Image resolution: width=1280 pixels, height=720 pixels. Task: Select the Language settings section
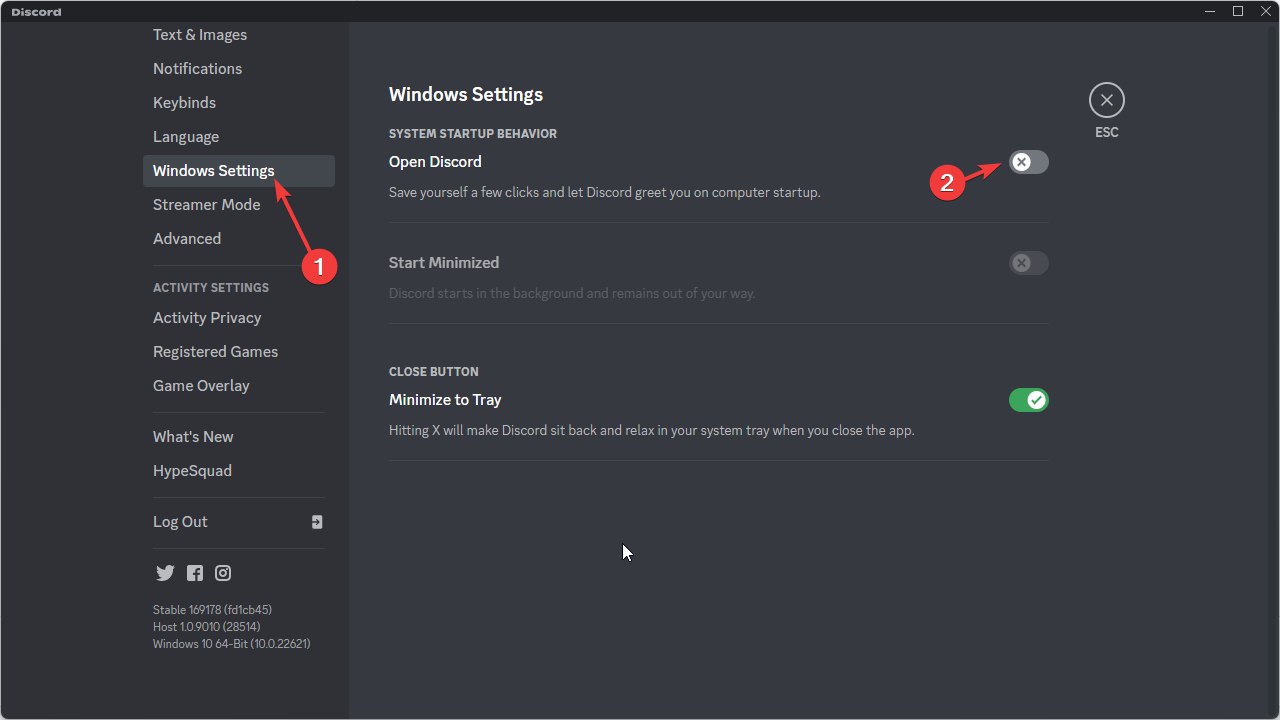tap(186, 136)
